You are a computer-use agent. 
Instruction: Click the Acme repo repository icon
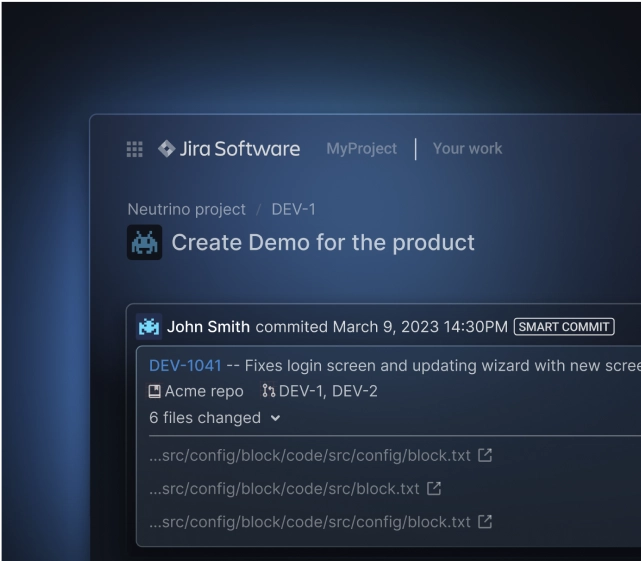[154, 391]
